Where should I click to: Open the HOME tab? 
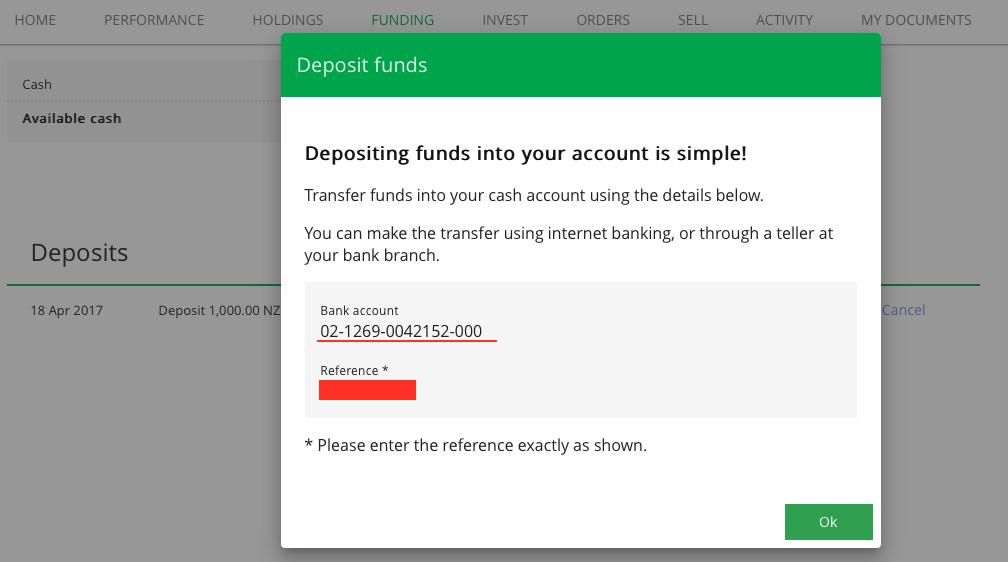tap(35, 20)
